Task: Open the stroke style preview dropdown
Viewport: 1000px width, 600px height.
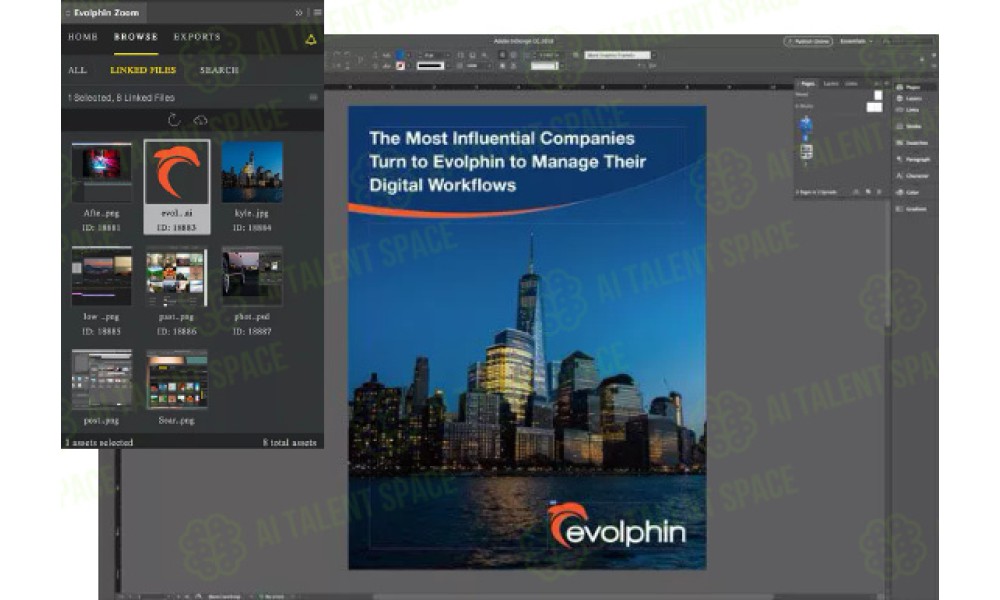Action: point(430,66)
